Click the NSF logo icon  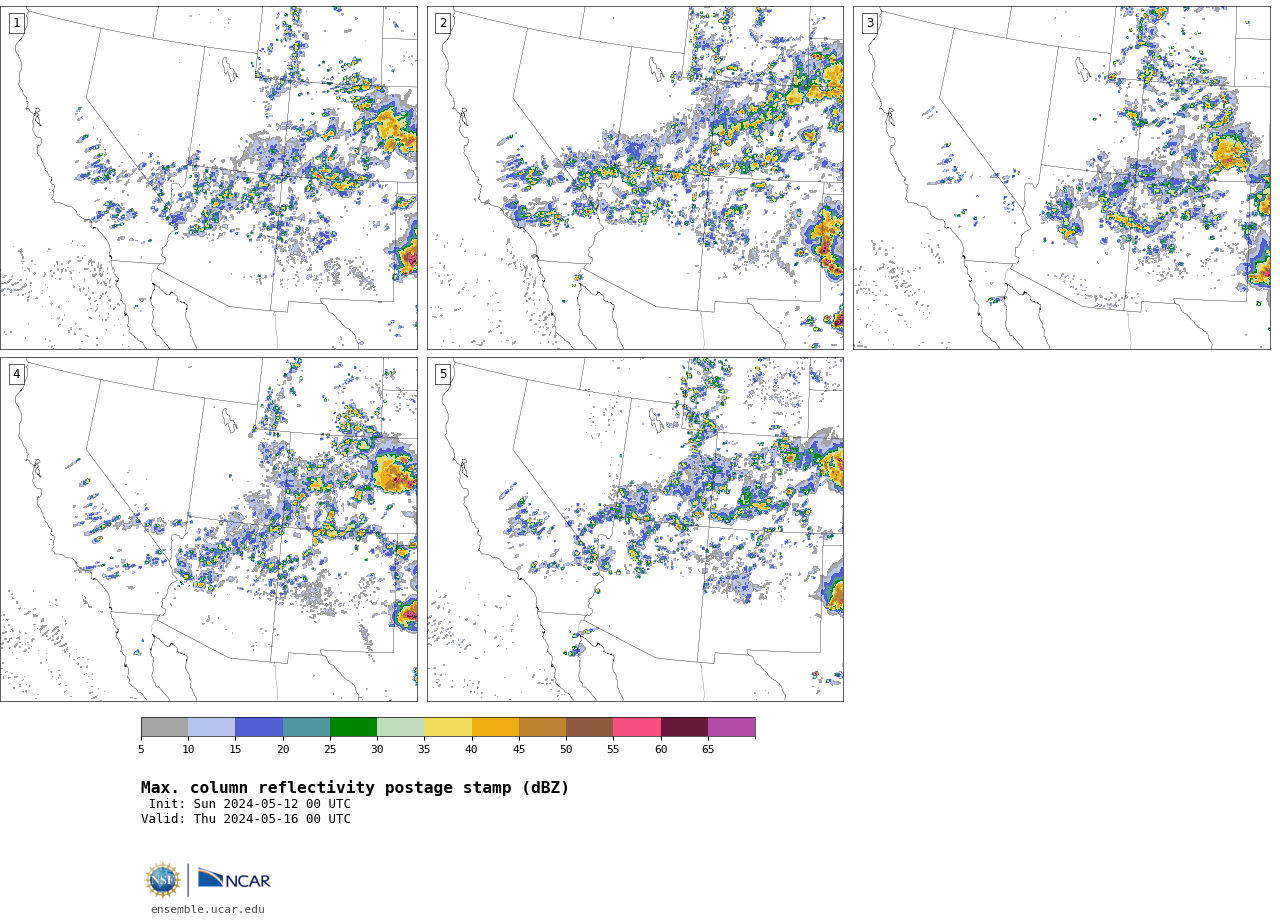[x=162, y=880]
